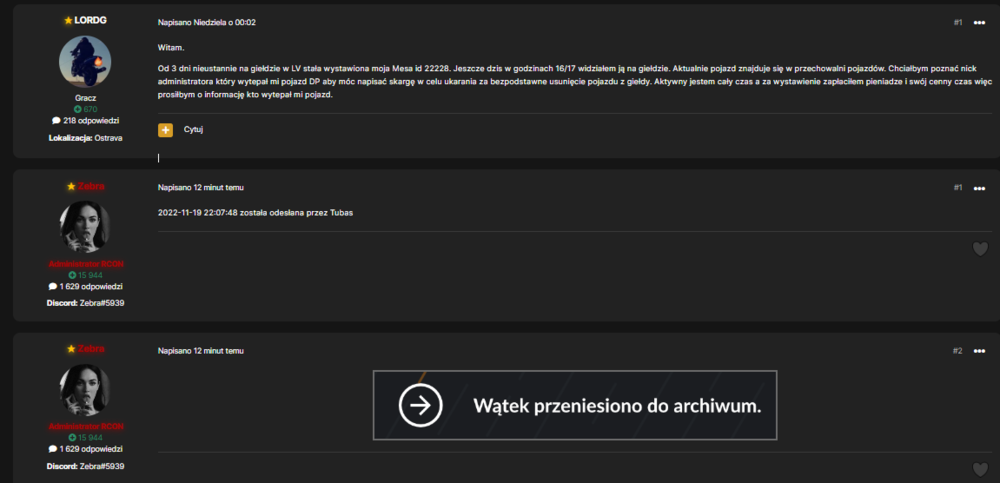Click Cytuj to quote LORDG's post

click(x=193, y=130)
